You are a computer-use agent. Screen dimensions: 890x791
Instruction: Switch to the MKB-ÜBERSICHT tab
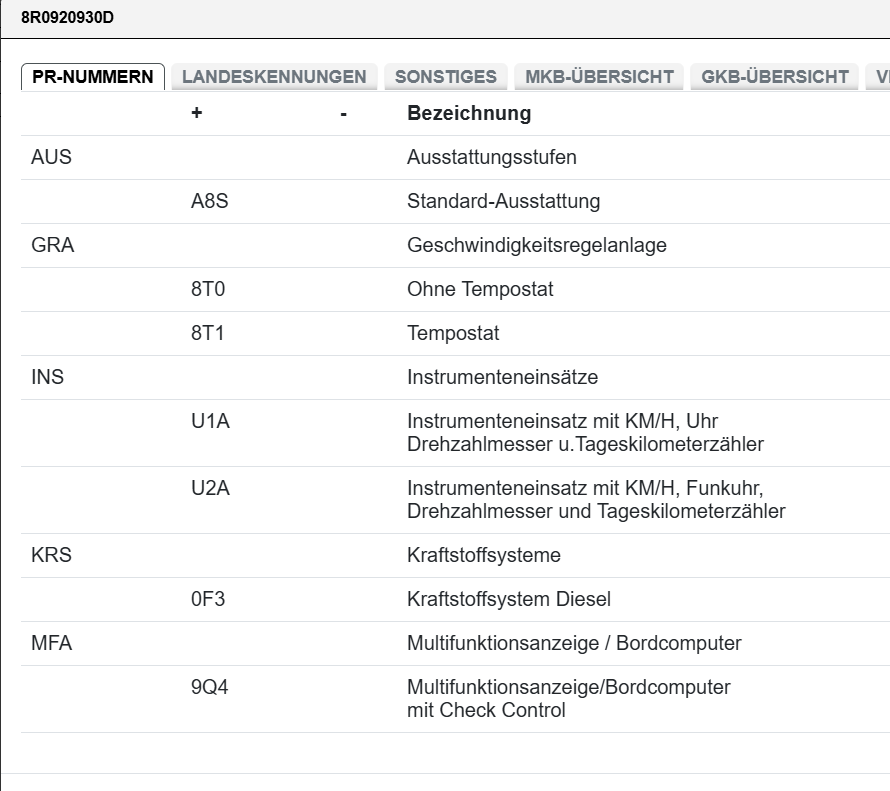[x=596, y=76]
